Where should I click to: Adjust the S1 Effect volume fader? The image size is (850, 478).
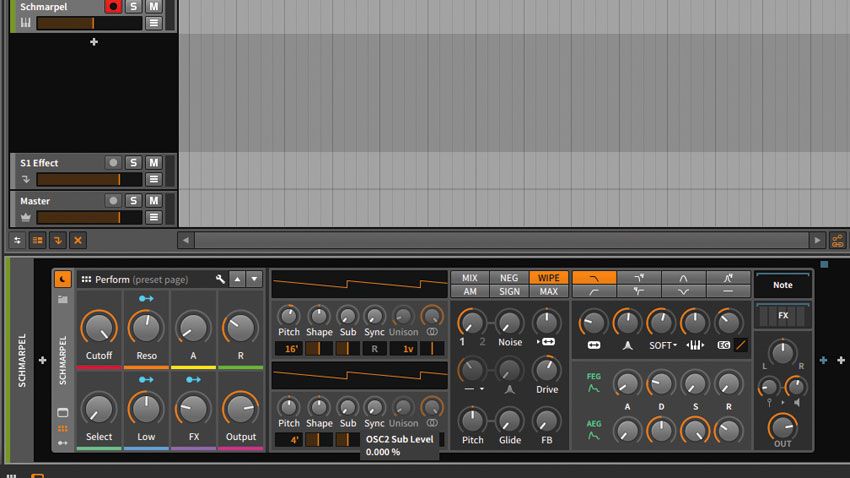pos(89,179)
